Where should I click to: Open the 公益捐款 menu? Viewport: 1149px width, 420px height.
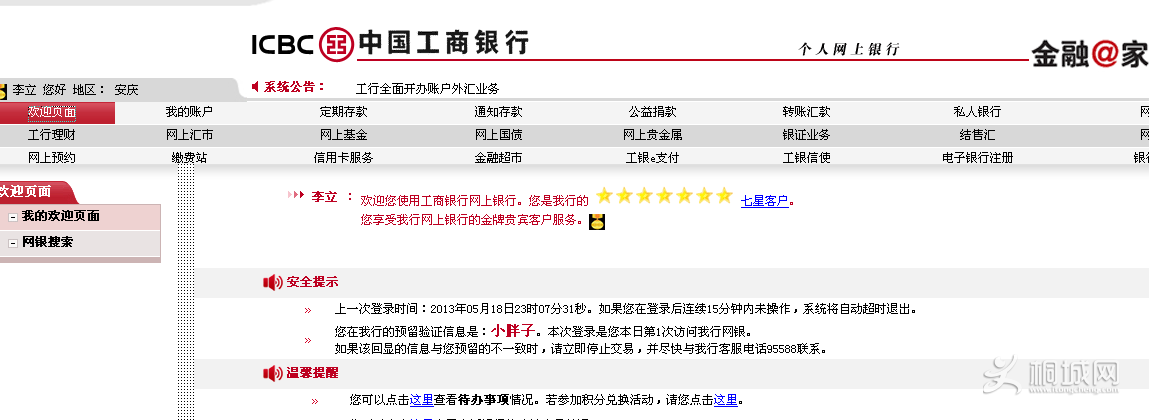(x=652, y=112)
